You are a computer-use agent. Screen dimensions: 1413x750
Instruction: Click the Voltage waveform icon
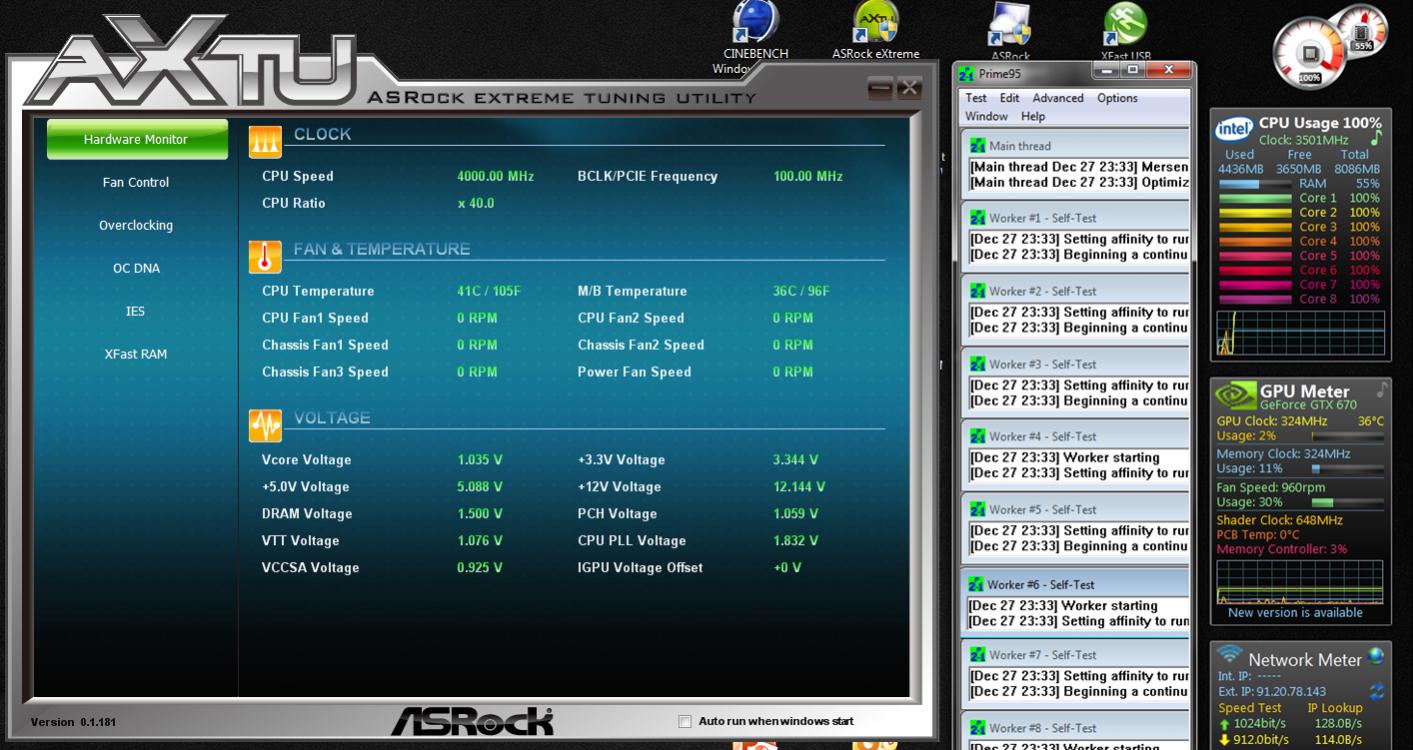(264, 425)
